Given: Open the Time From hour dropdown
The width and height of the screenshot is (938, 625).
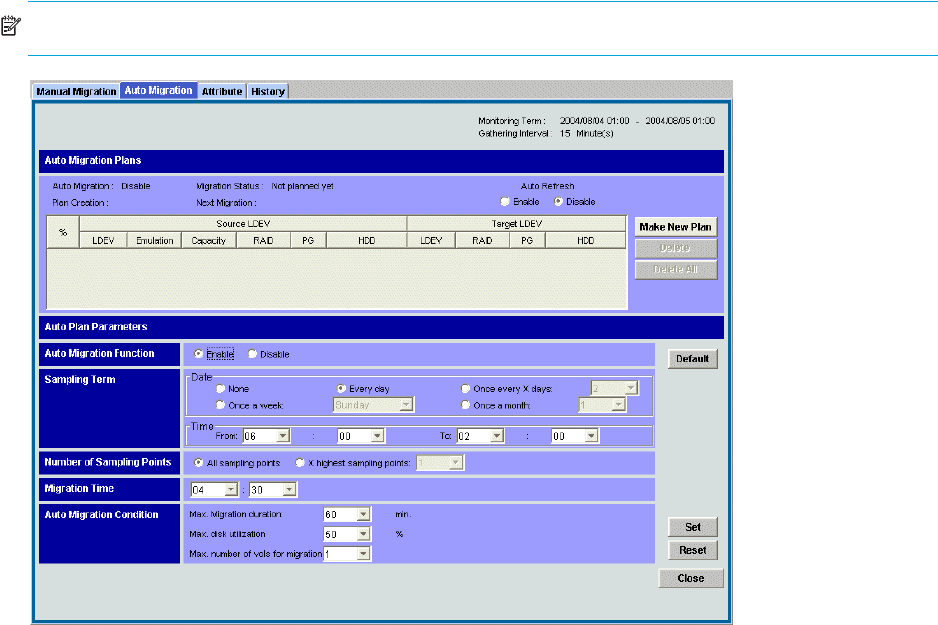Looking at the screenshot, I should tap(282, 436).
